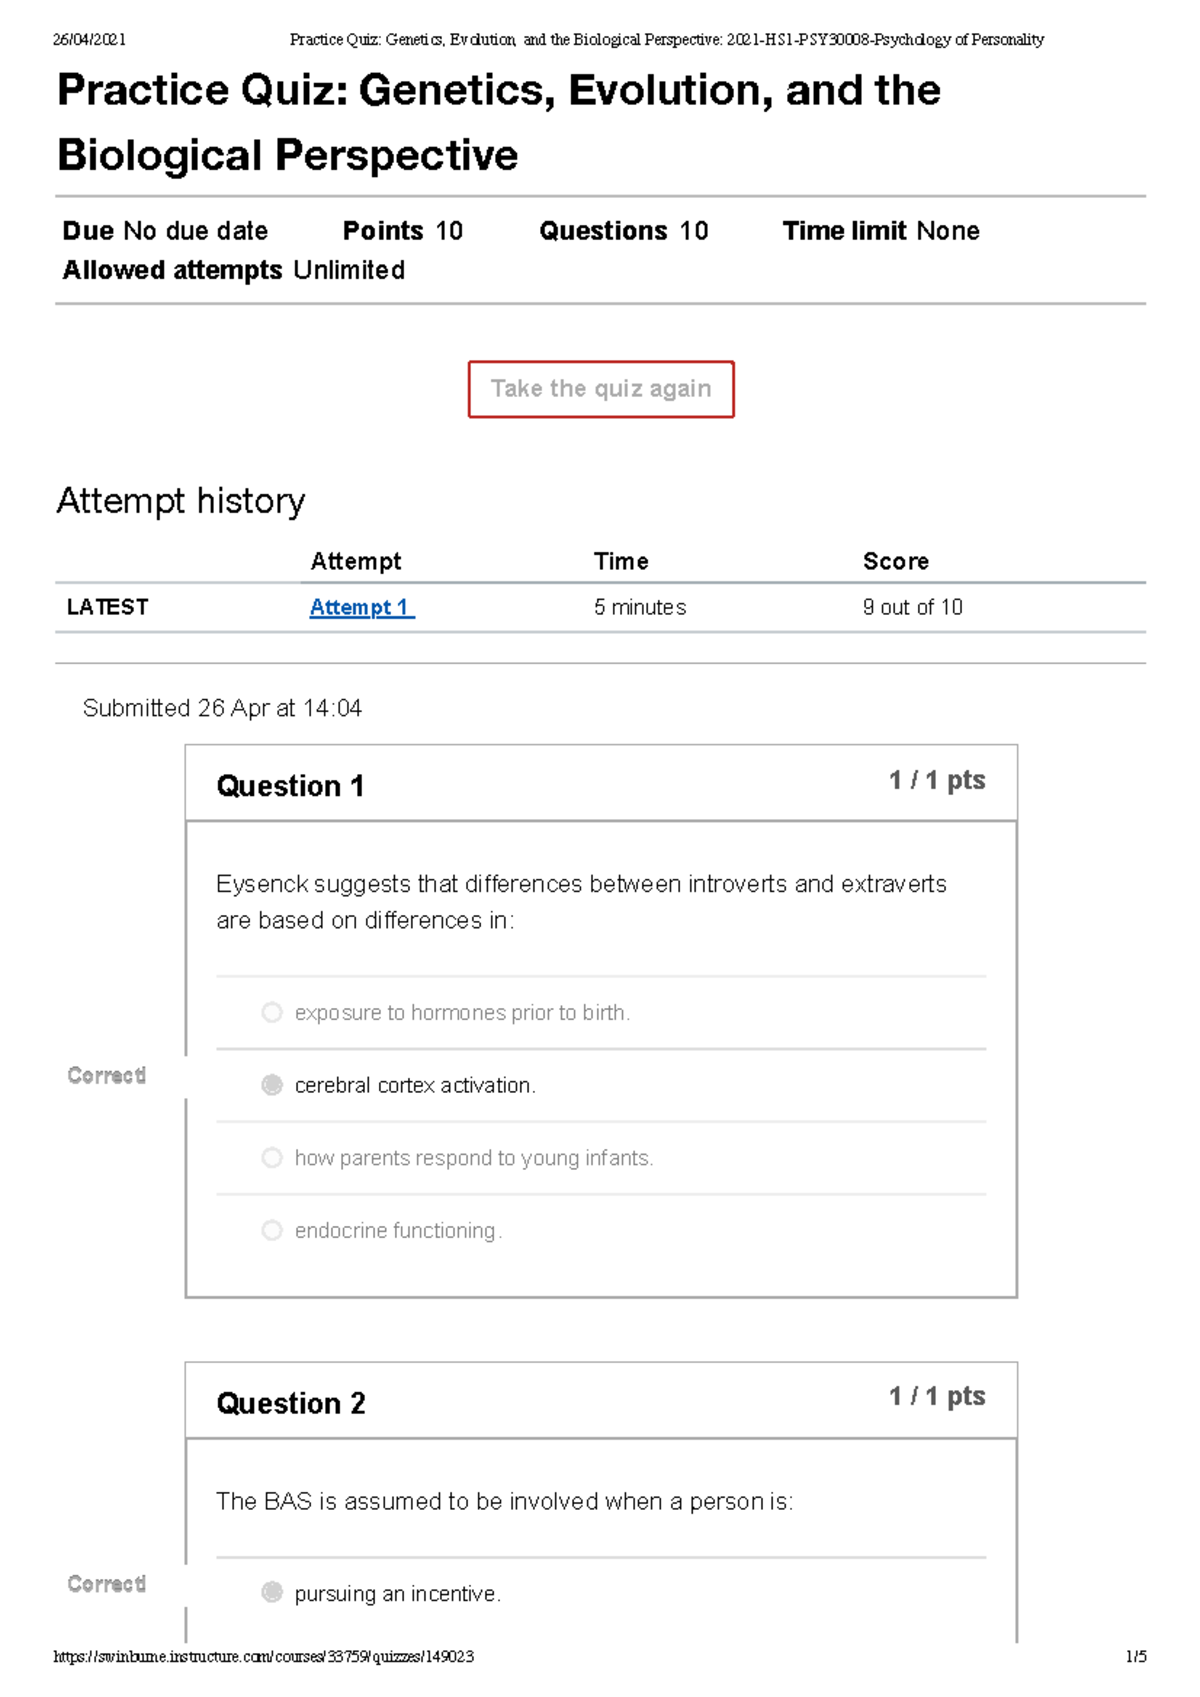The image size is (1200, 1697).
Task: Select pursuing an incentive radio button
Action: pos(272,1592)
